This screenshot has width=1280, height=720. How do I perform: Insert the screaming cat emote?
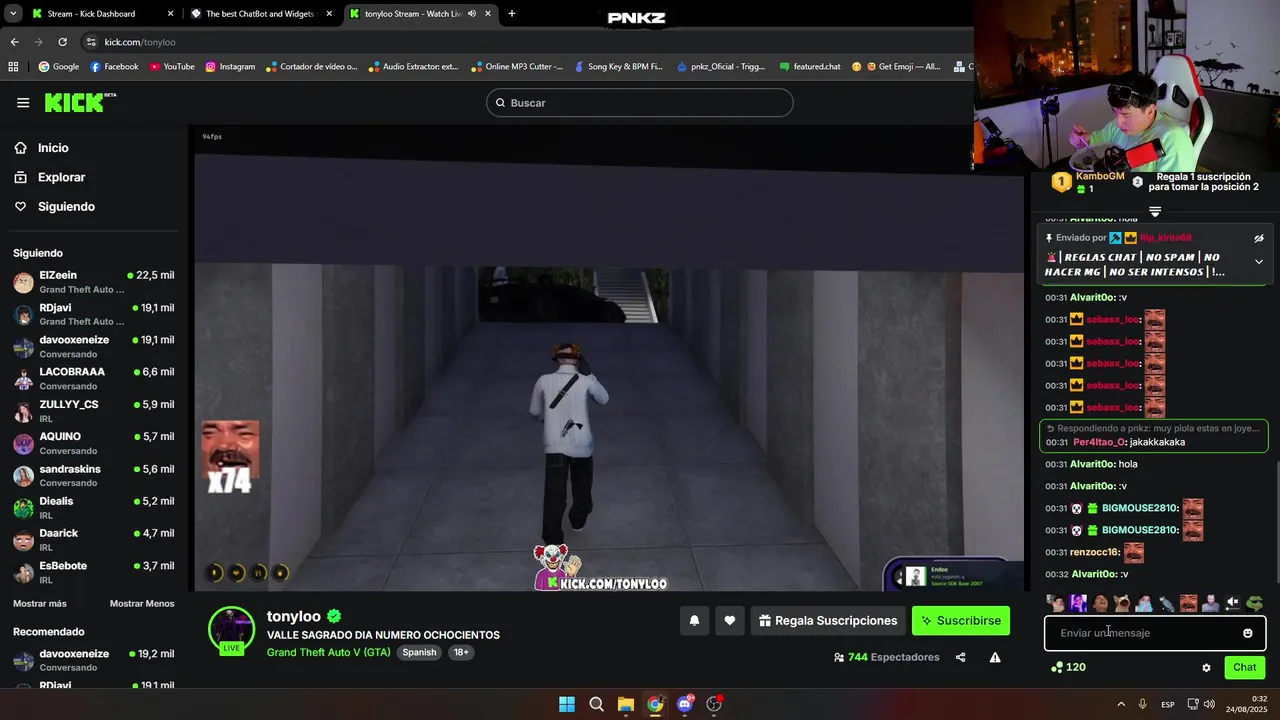tap(1122, 603)
